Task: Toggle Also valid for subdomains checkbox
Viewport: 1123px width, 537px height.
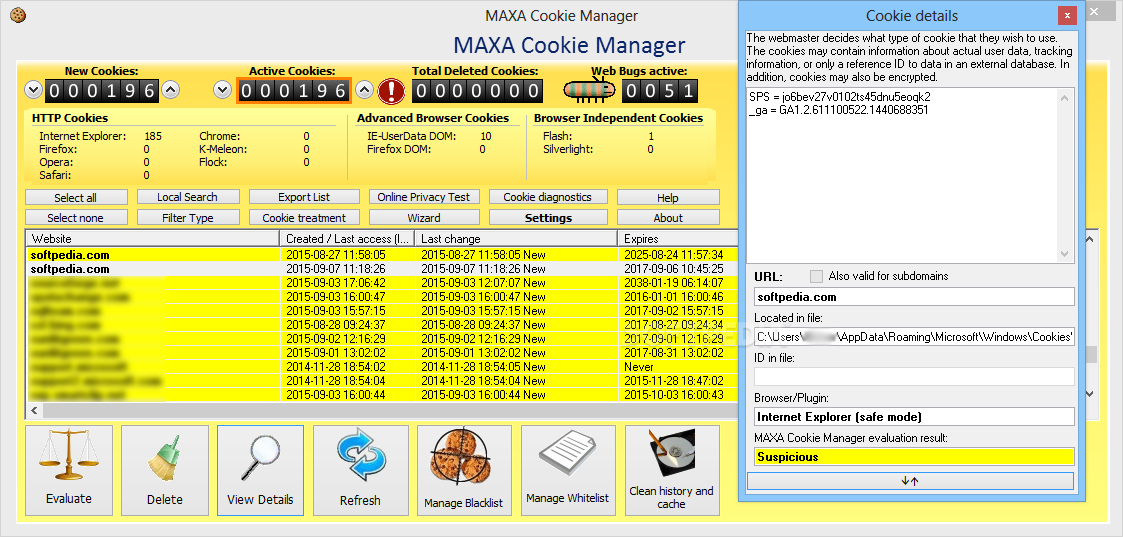Action: pyautogui.click(x=816, y=276)
